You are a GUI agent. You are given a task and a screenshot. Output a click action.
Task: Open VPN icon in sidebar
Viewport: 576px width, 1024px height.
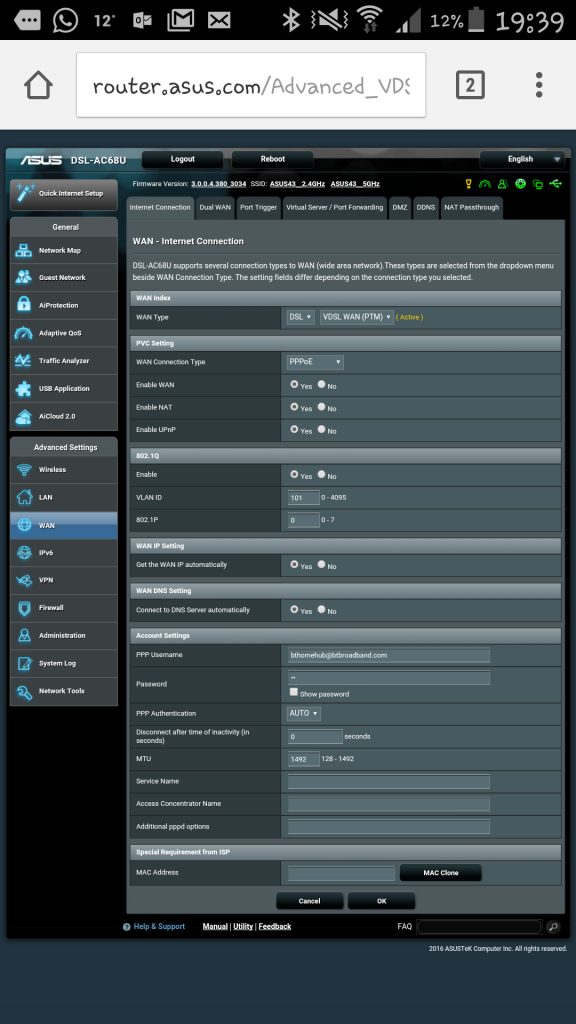24,580
